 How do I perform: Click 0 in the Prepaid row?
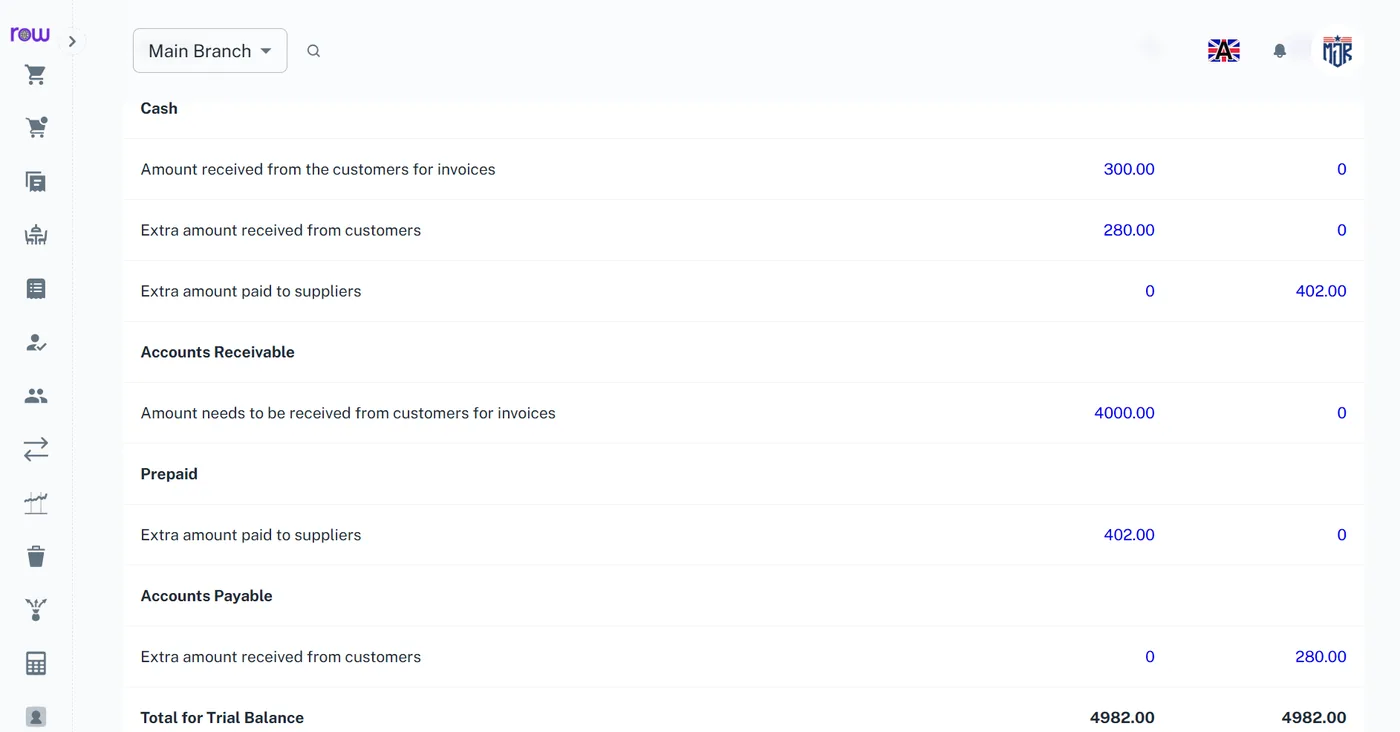1342,535
